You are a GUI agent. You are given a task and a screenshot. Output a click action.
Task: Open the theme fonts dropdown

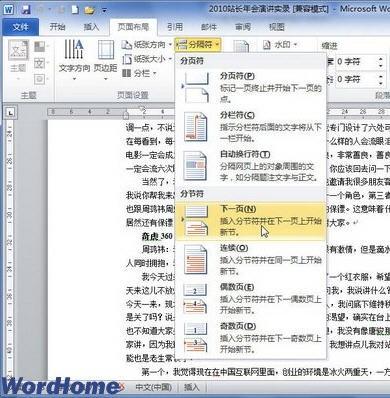tap(41, 63)
